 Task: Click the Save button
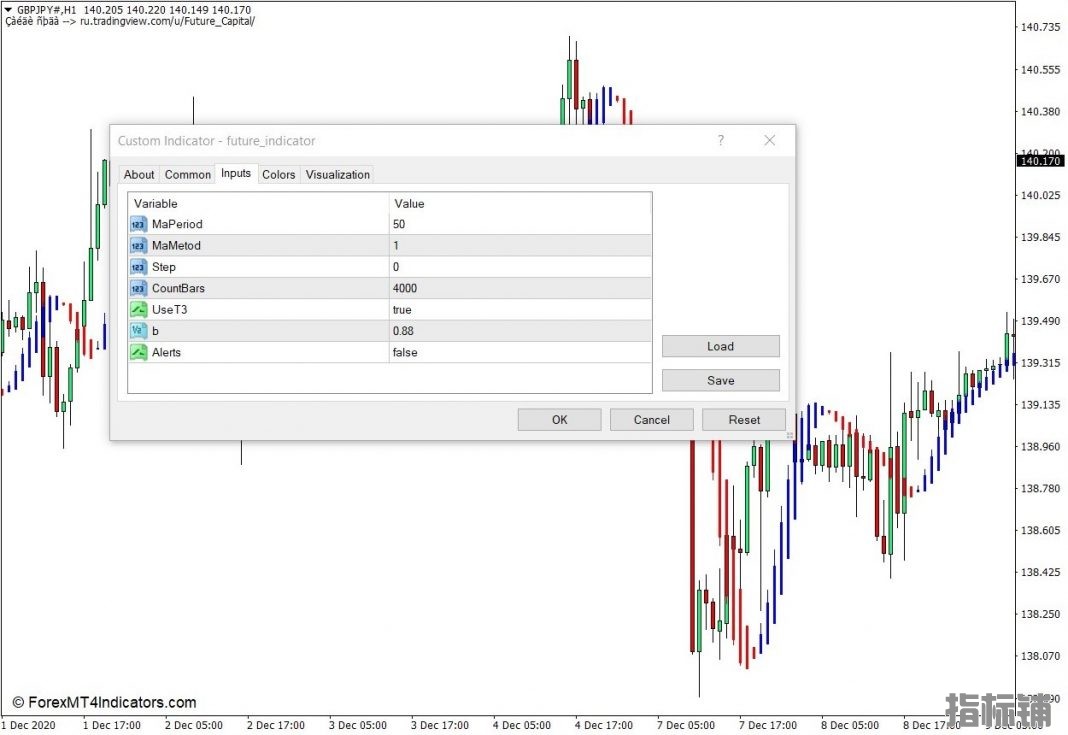721,380
